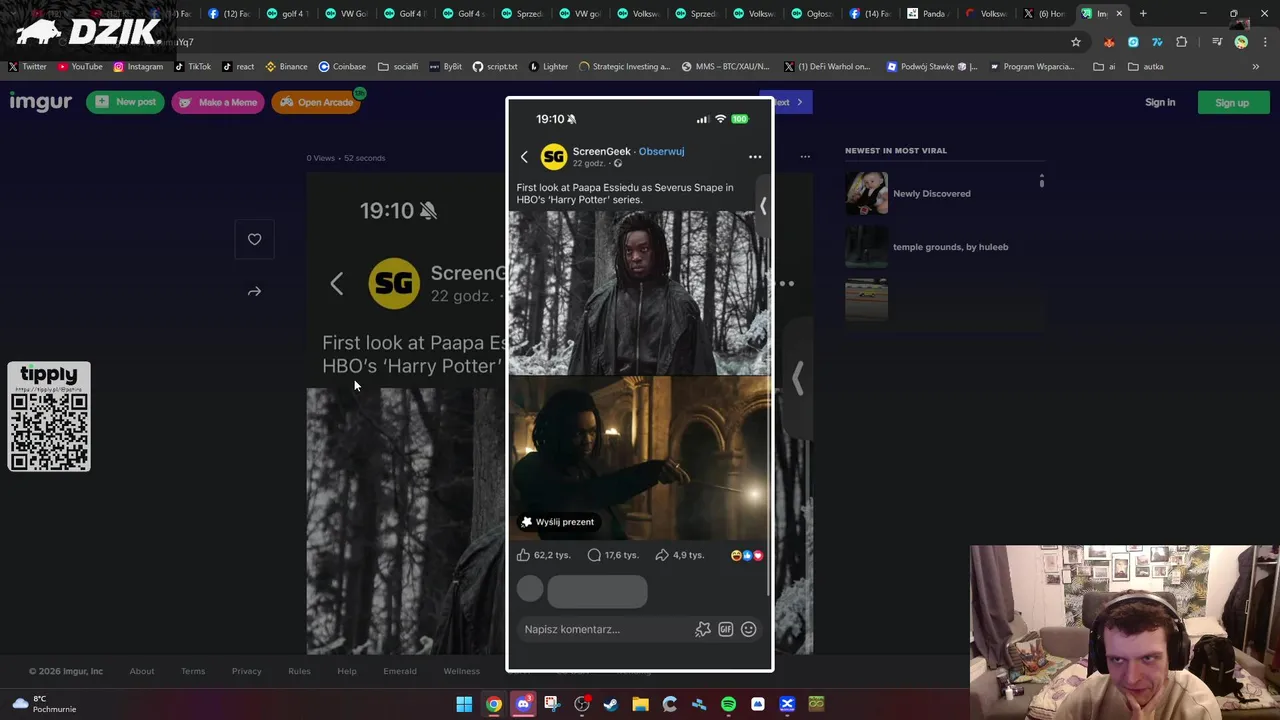Image resolution: width=1280 pixels, height=720 pixels.
Task: Expand the socialfi bookmarks folder
Action: pyautogui.click(x=398, y=67)
